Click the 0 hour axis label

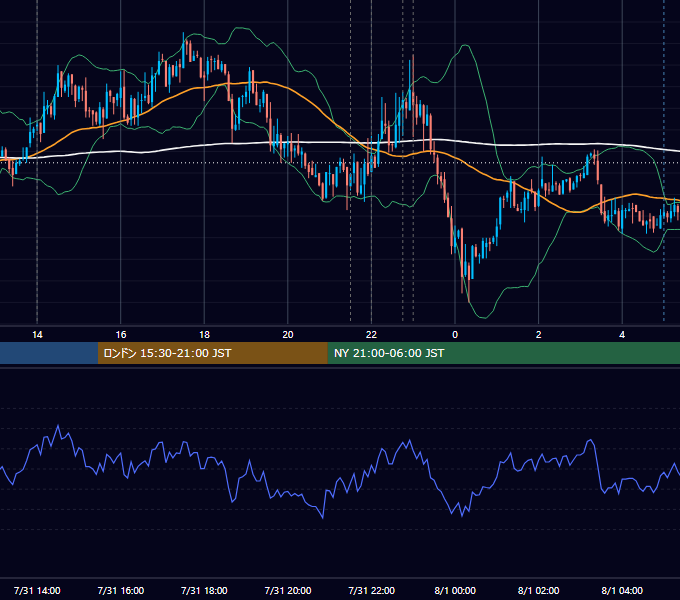point(455,335)
